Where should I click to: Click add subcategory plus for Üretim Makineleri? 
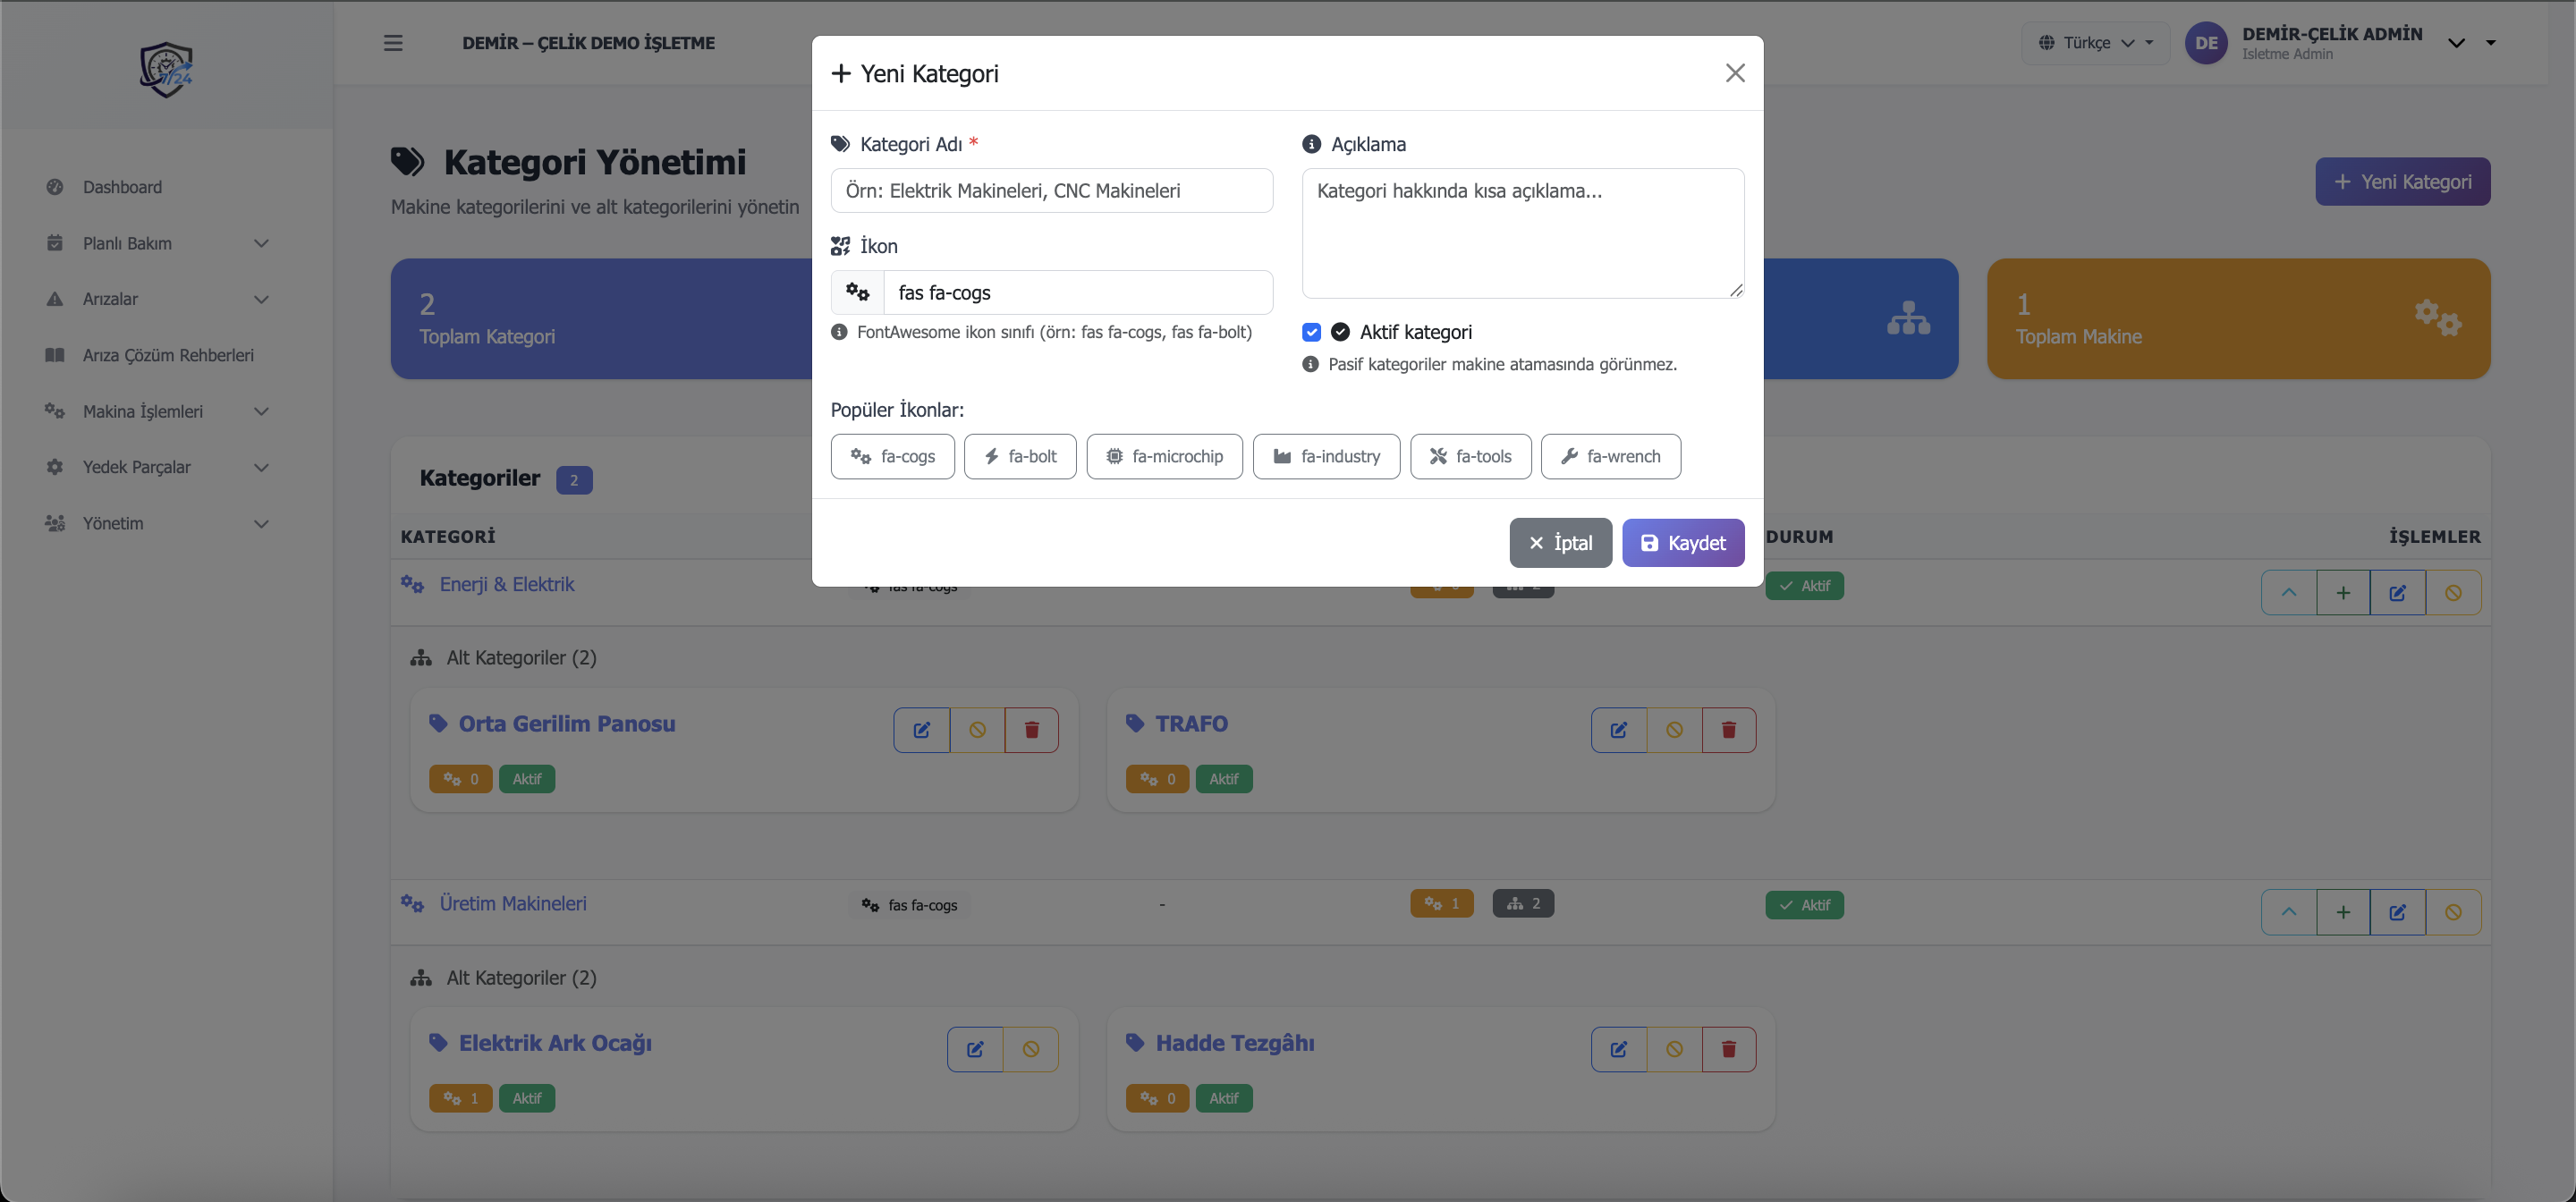(x=2343, y=912)
